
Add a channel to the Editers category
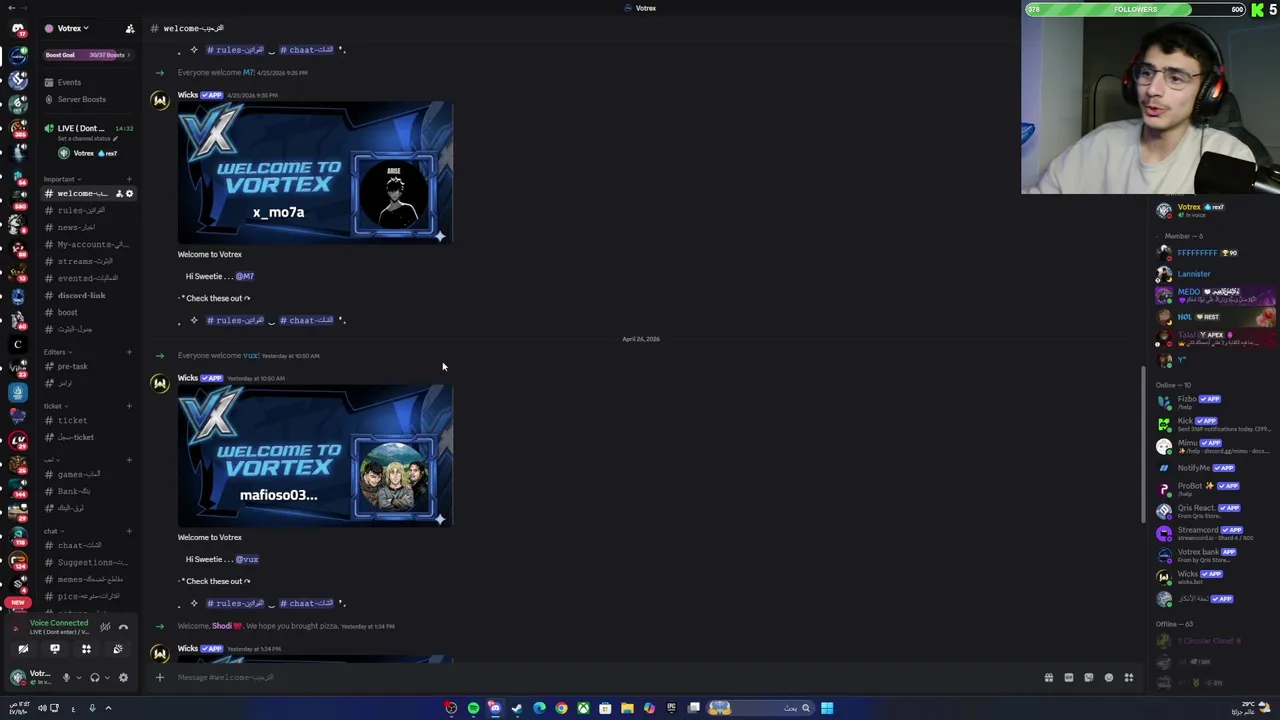tap(129, 352)
